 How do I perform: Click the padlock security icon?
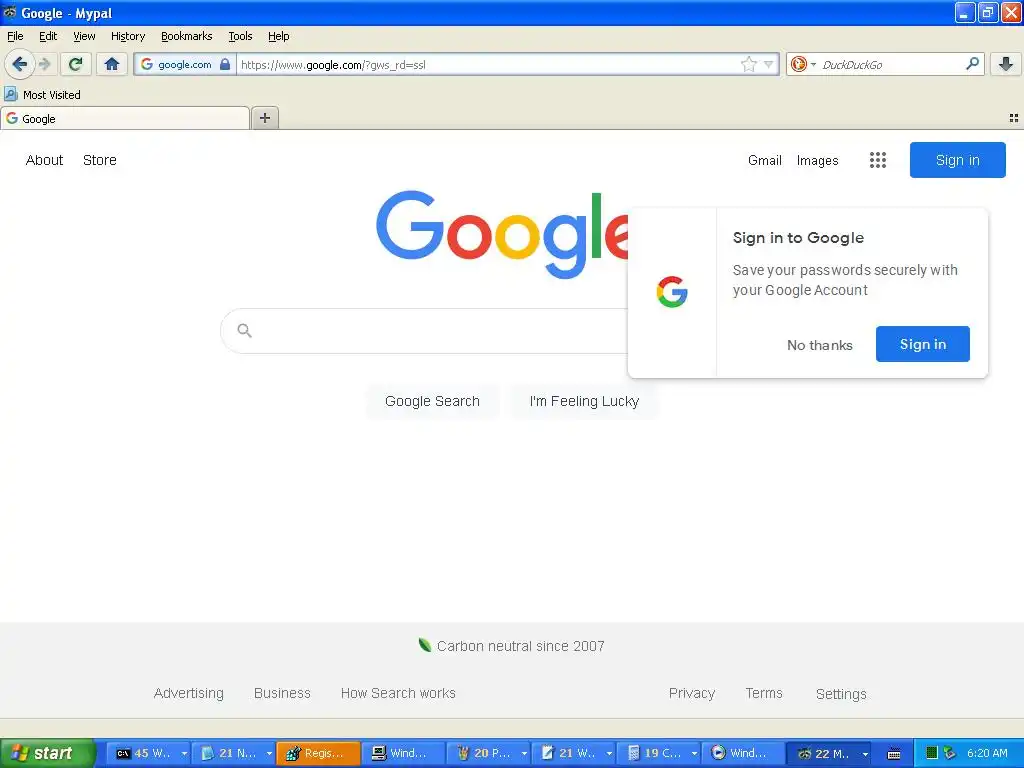tap(225, 64)
